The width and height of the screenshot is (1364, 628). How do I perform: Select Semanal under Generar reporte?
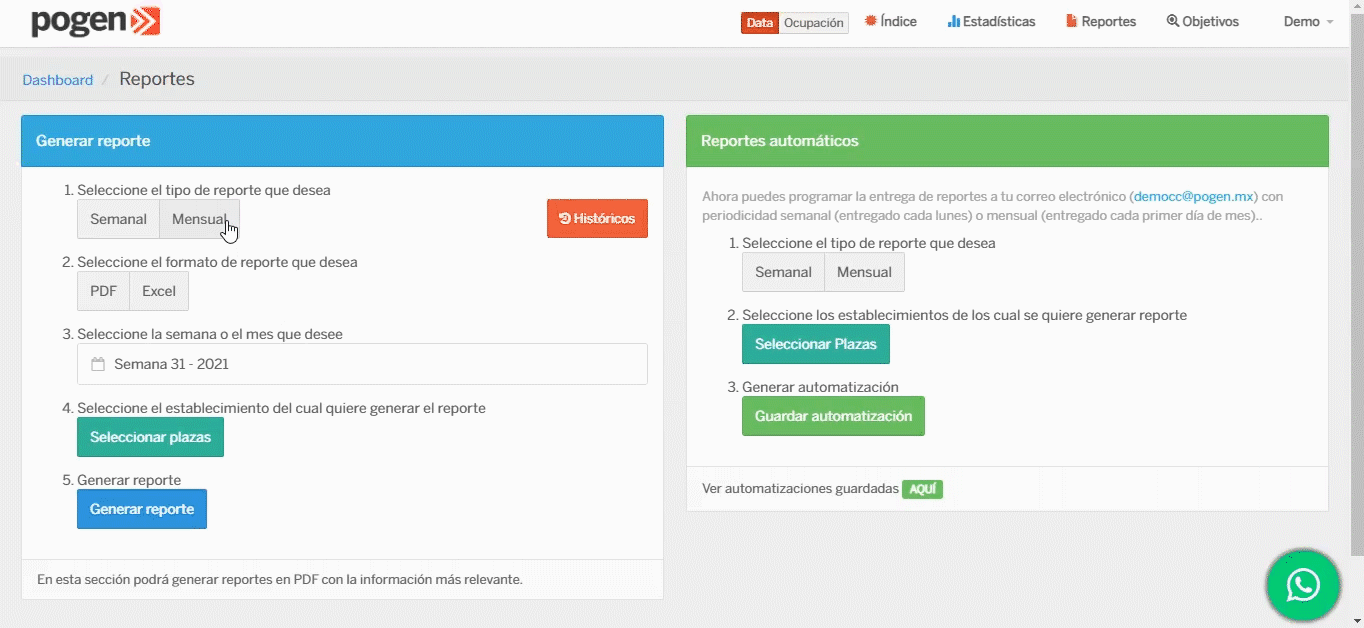(x=118, y=220)
